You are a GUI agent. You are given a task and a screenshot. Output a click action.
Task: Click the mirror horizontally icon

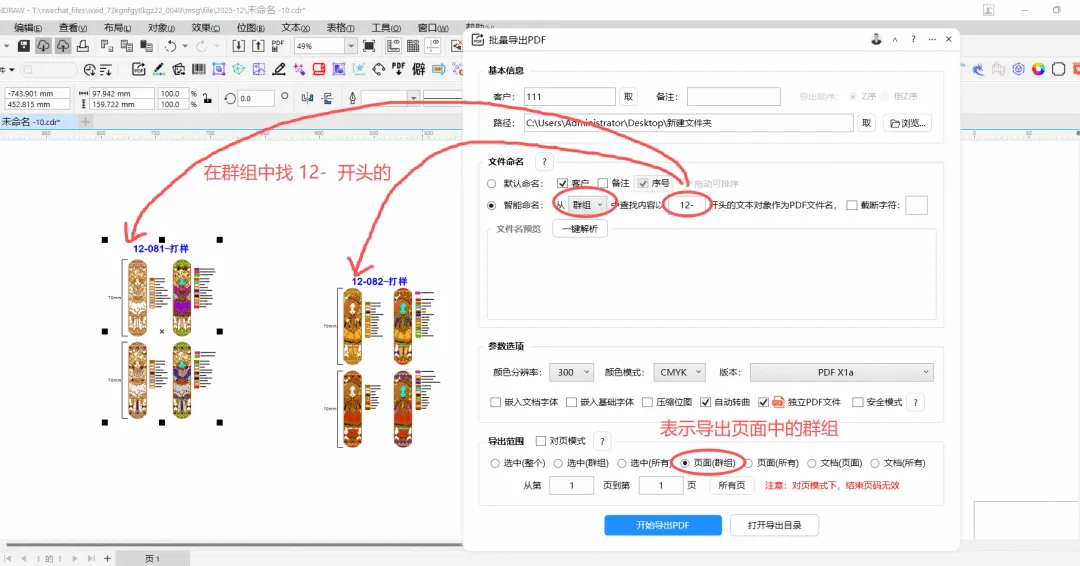[x=308, y=98]
